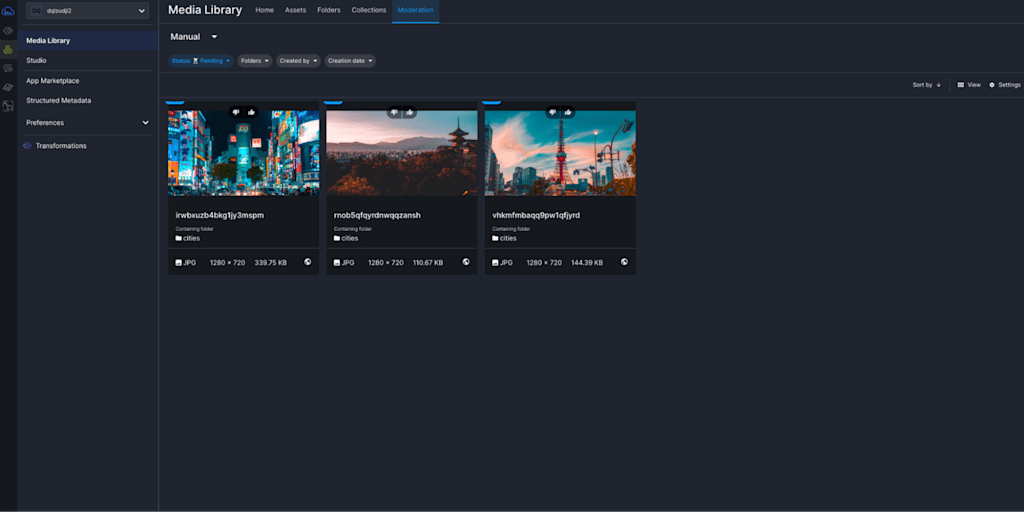The width and height of the screenshot is (1024, 512).
Task: Click the 339.75 KB file size
Action: [x=270, y=263]
